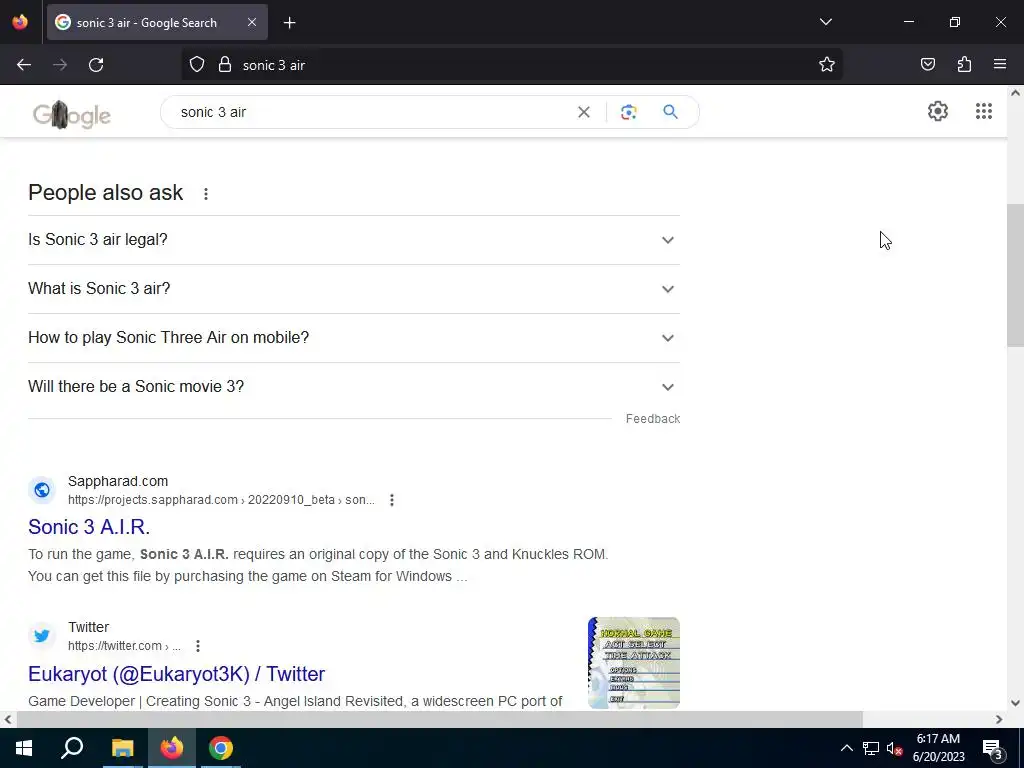
Task: Open the tracking protection shield icon
Action: pos(197,65)
